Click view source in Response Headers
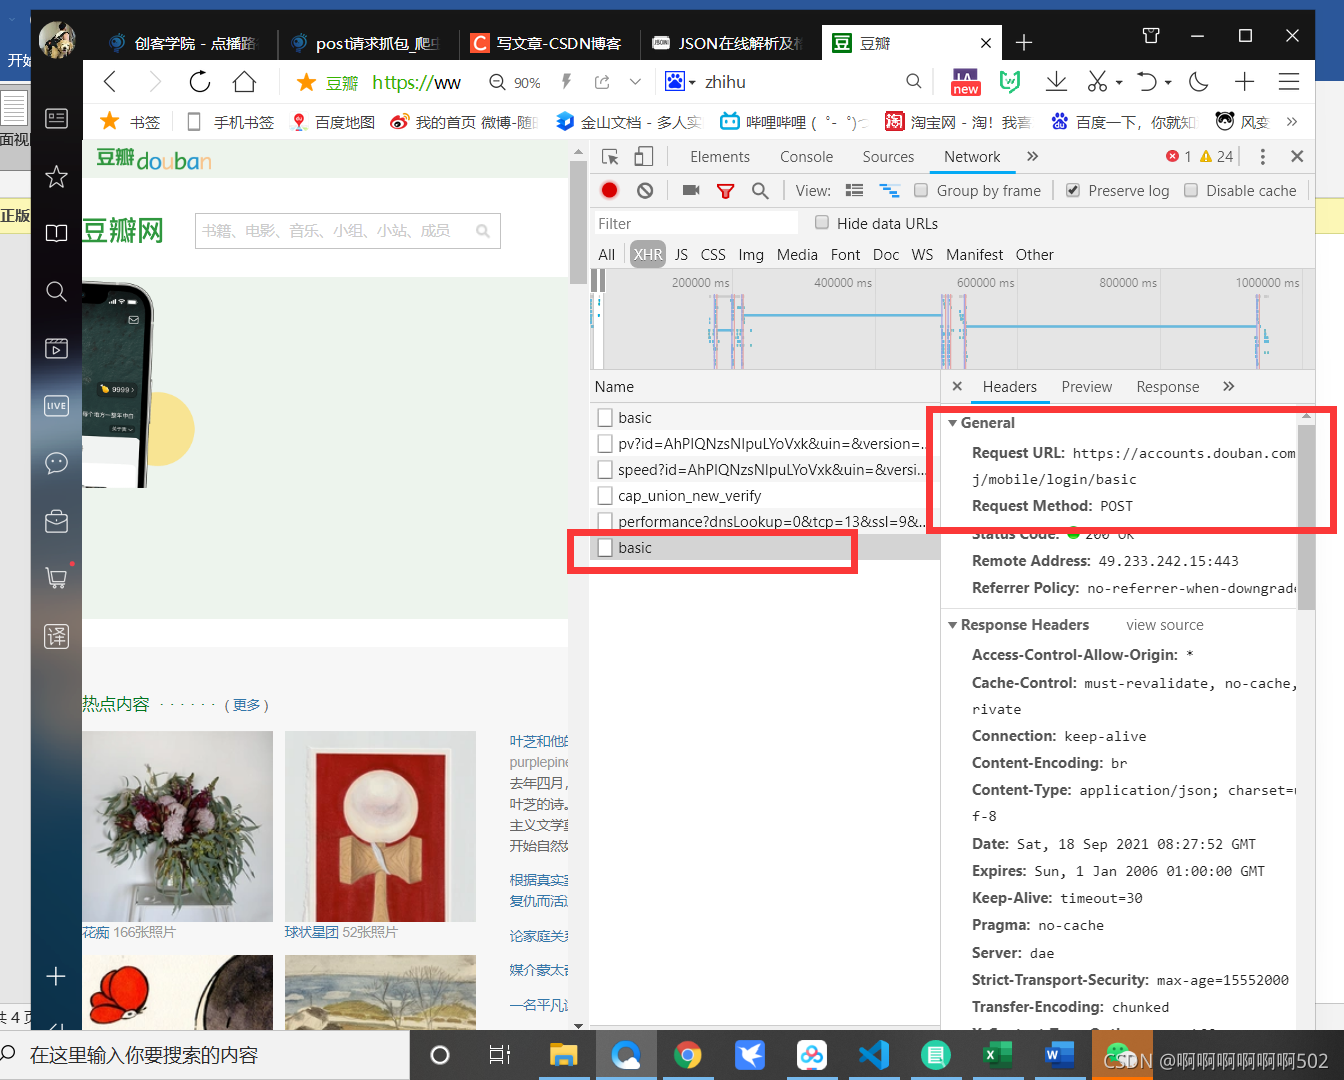Image resolution: width=1344 pixels, height=1080 pixels. [1165, 625]
